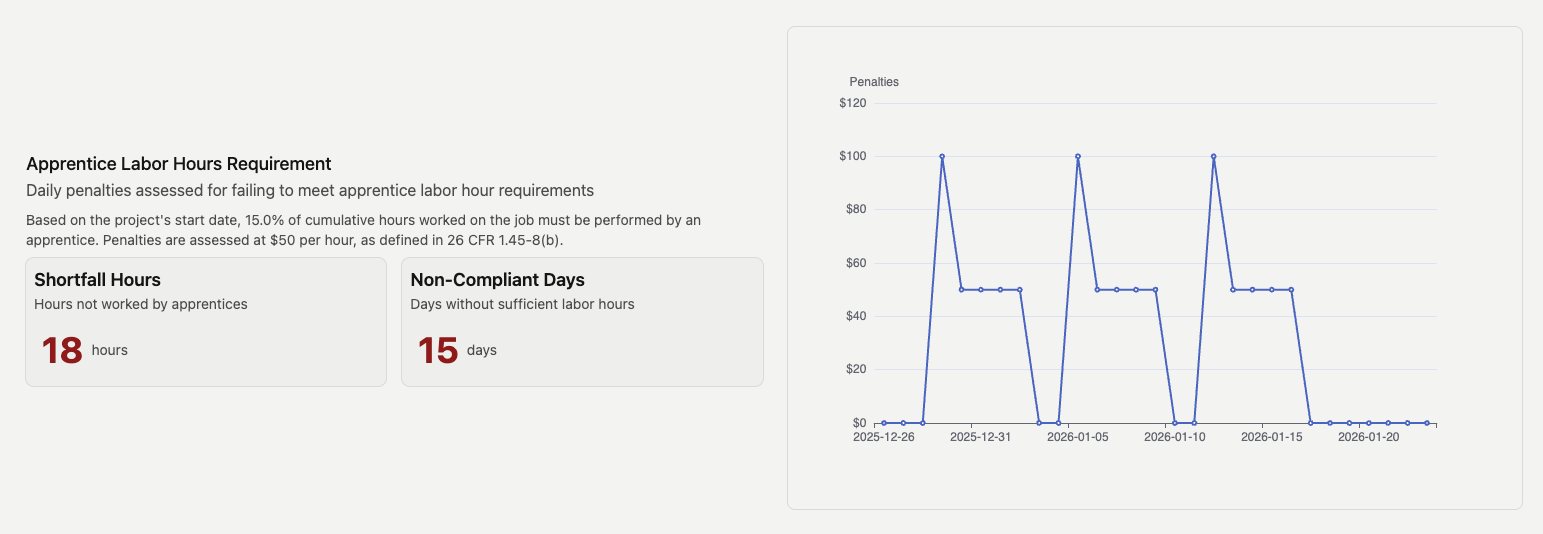Screen dimensions: 1543x534
Task: Click the $100 peak point after 2026-01-10
Action: coord(1213,156)
